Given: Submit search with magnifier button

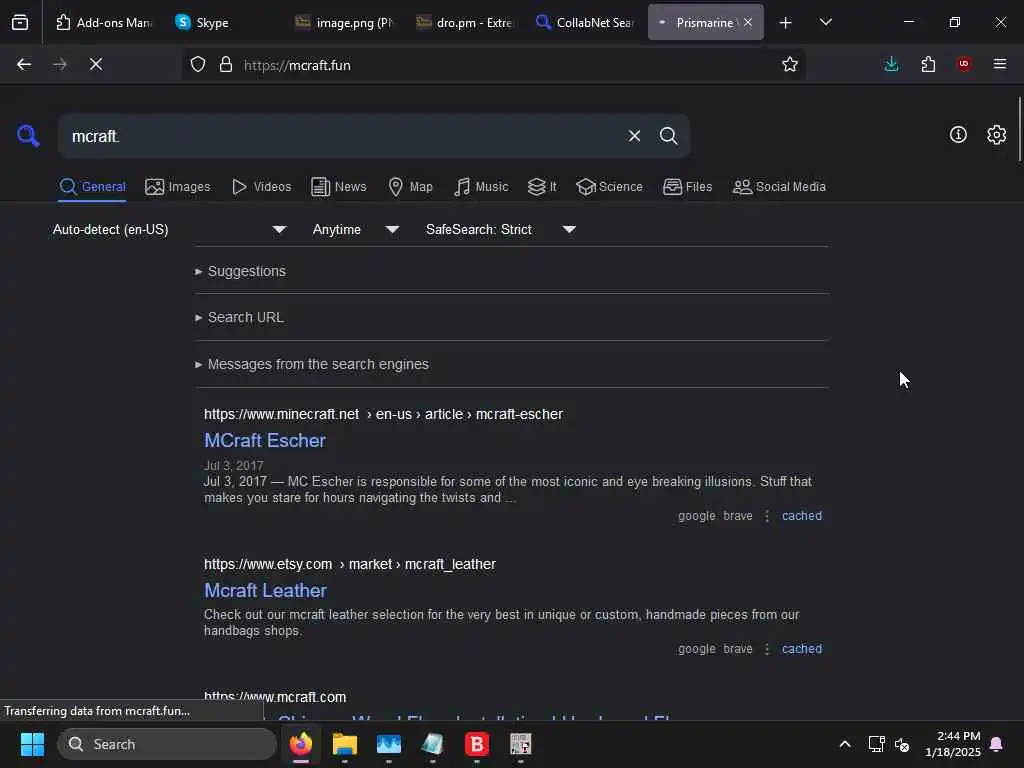Looking at the screenshot, I should (668, 136).
